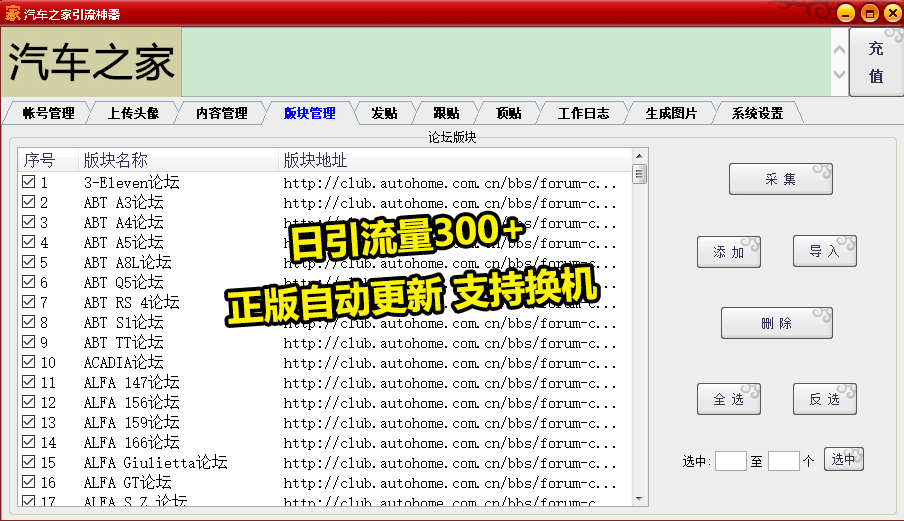Toggle checkbox for ALFA 147论坛
This screenshot has height=521, width=904.
tap(28, 382)
